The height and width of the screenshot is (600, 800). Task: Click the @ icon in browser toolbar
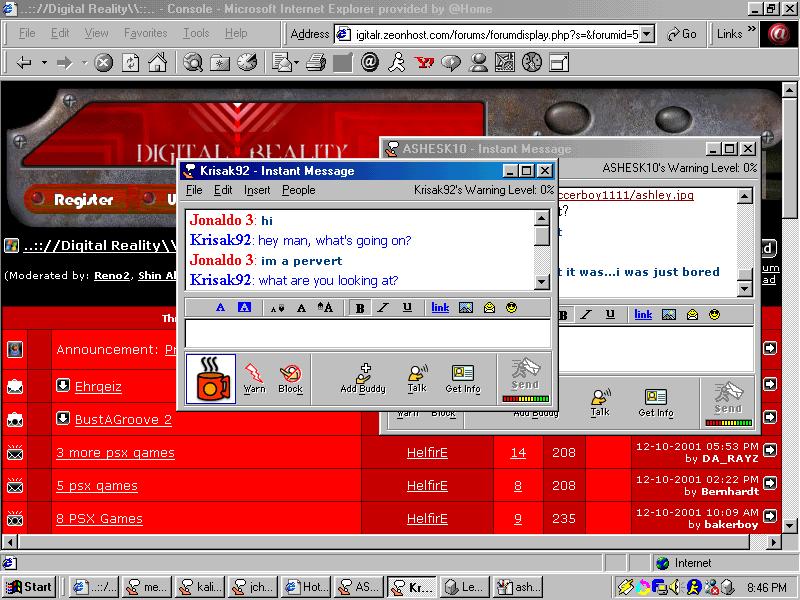click(369, 63)
